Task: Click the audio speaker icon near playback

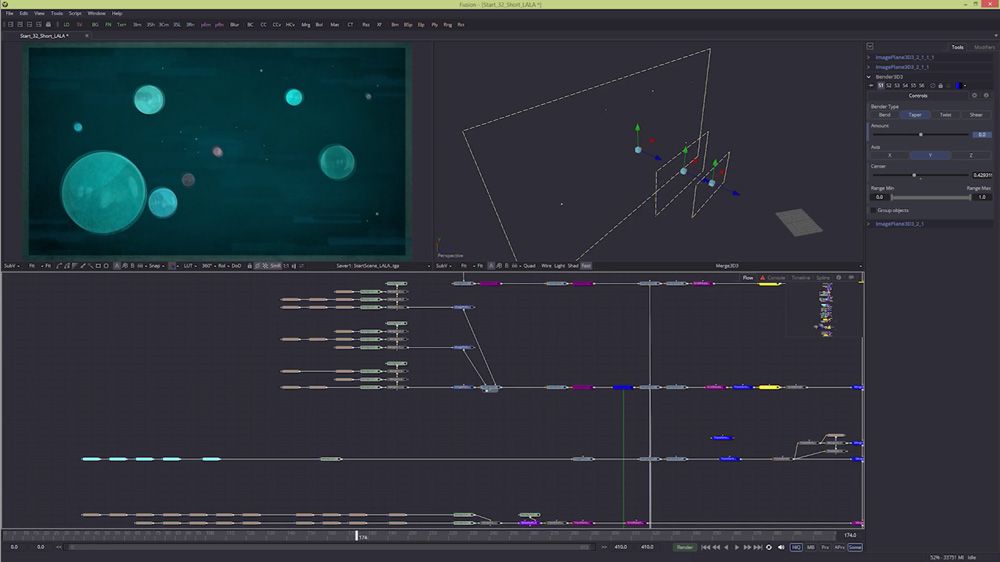Action: tap(781, 547)
